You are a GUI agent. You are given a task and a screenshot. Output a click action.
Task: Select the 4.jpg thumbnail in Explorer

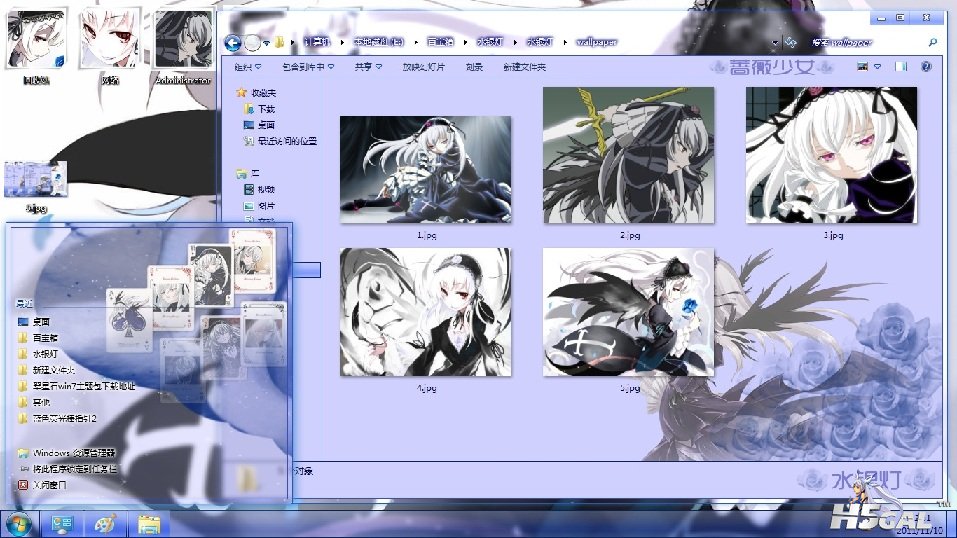tap(425, 312)
